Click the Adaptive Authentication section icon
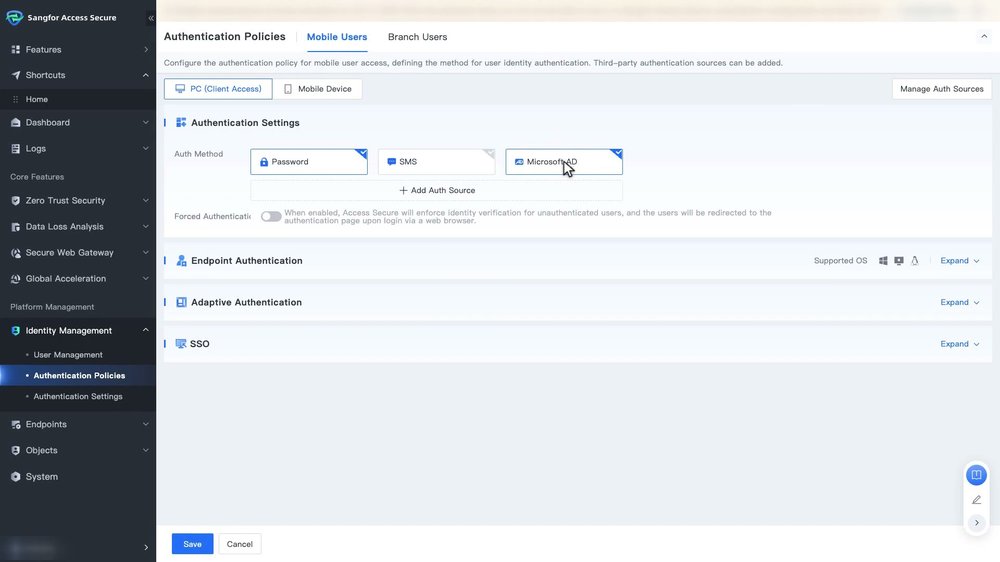Image resolution: width=1000 pixels, height=562 pixels. click(x=181, y=302)
